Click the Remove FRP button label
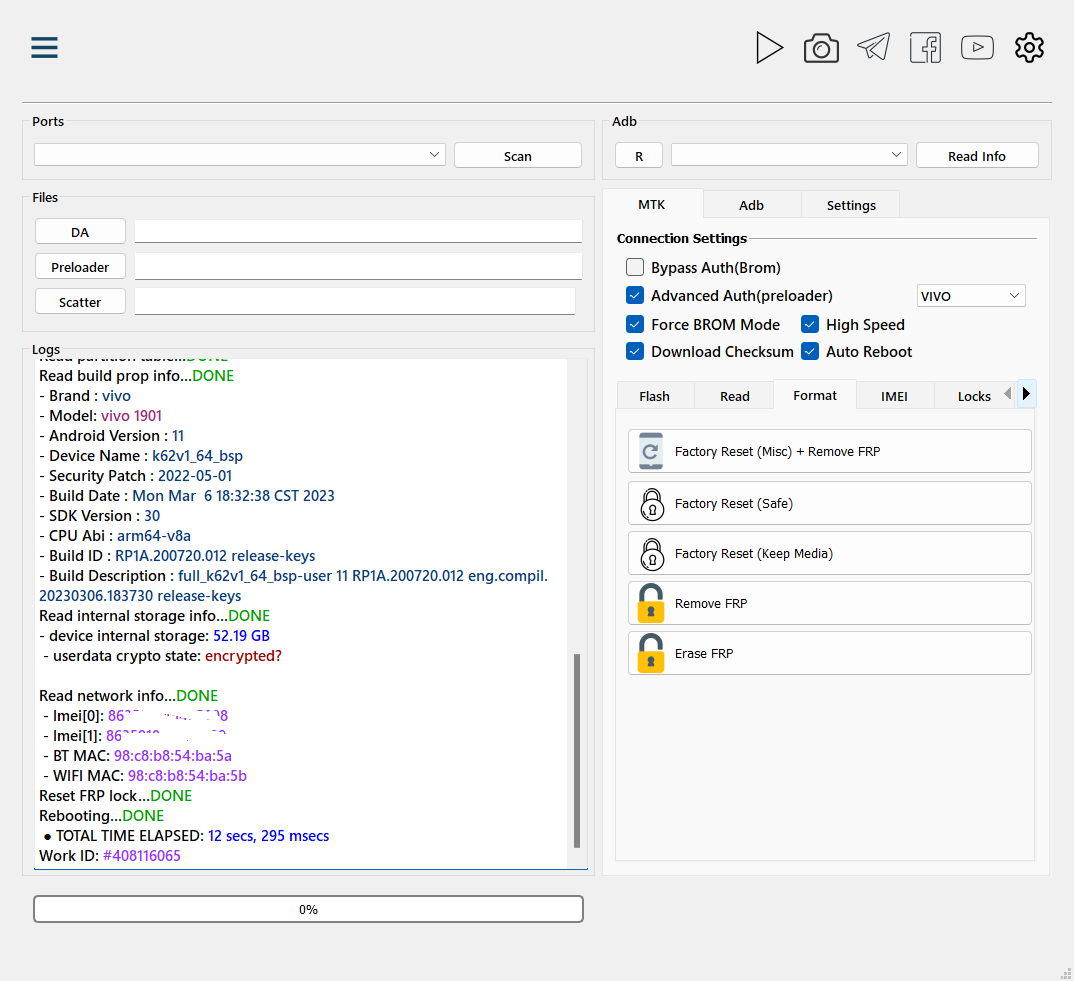 coord(711,603)
